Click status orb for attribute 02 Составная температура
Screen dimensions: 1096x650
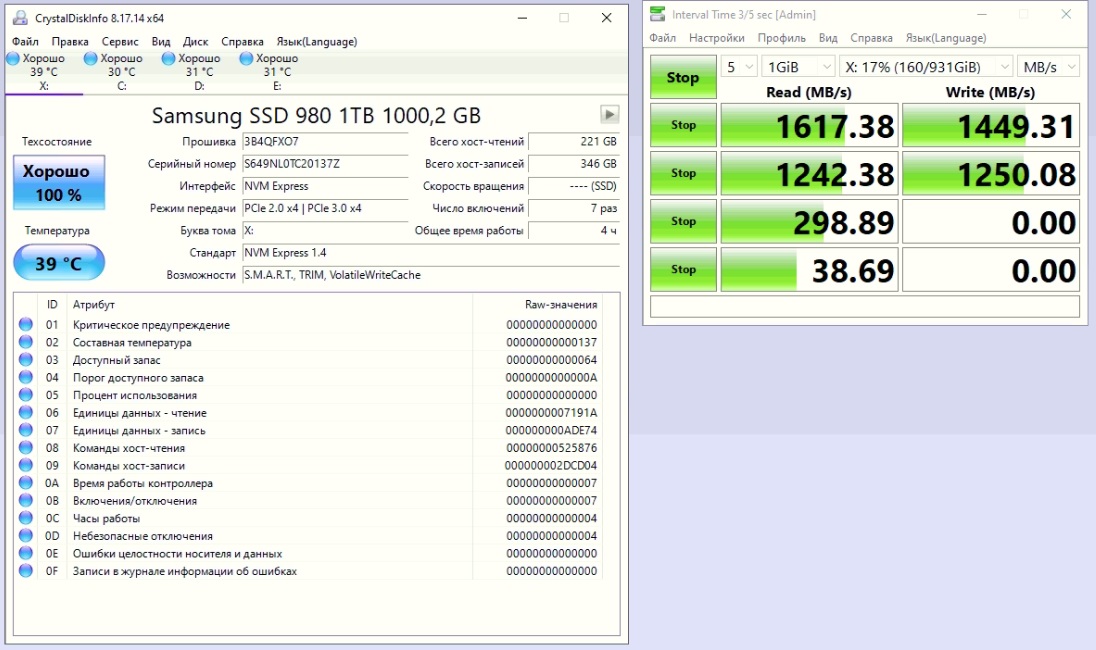pos(26,342)
